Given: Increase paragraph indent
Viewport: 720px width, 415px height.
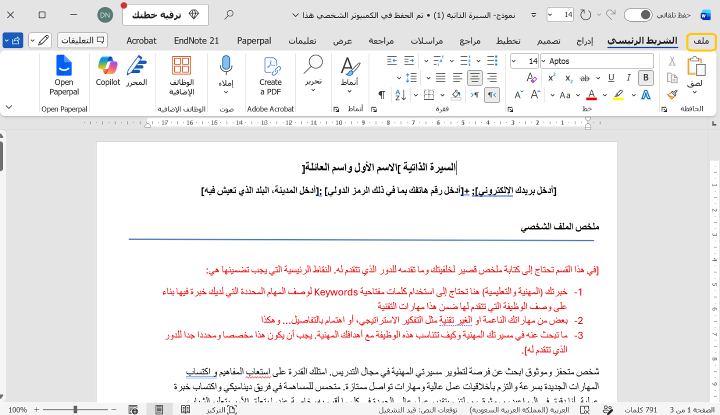Looking at the screenshot, I should [x=392, y=61].
